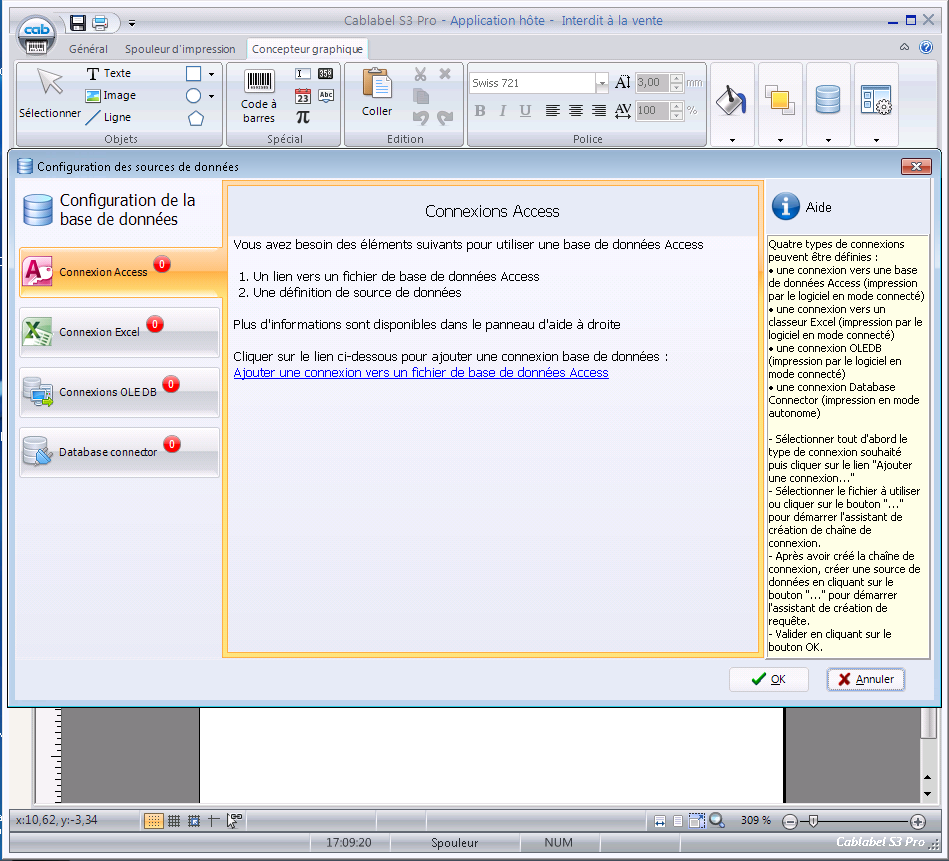Close the Configuration des sources dialog

(916, 166)
